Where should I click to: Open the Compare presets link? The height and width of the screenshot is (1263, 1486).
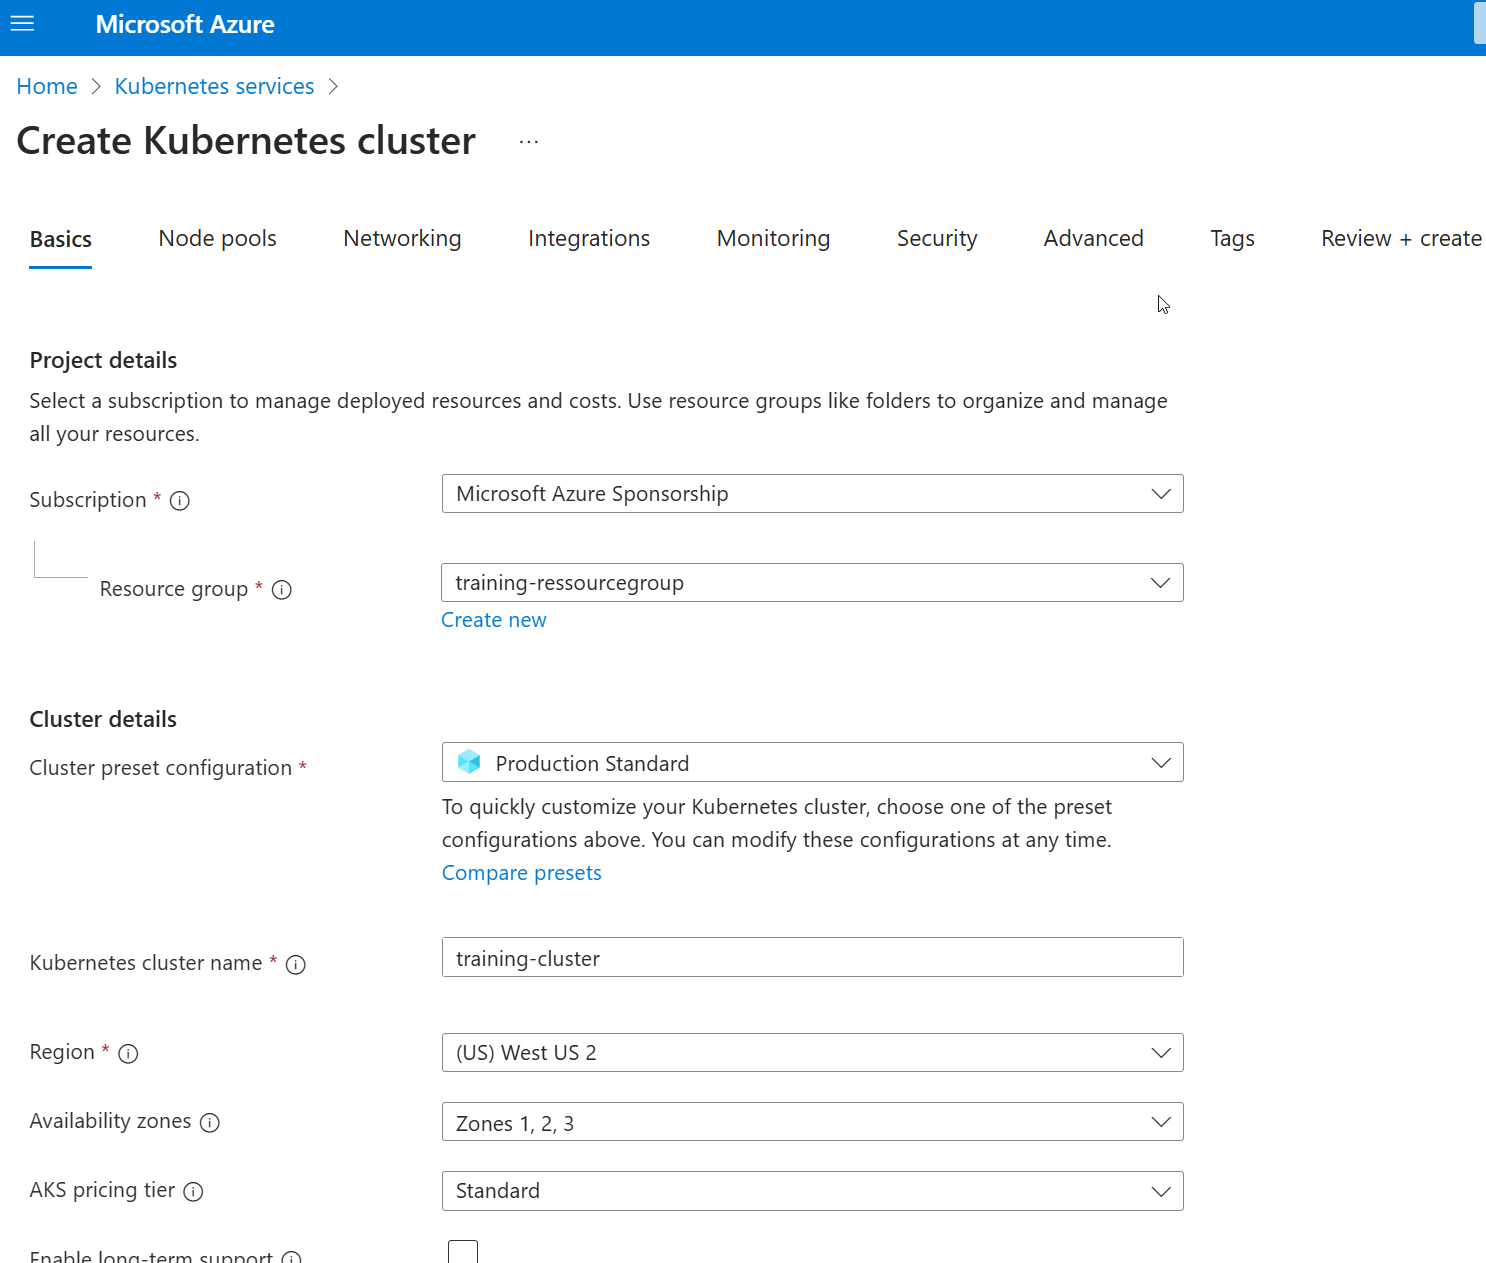coord(522,873)
